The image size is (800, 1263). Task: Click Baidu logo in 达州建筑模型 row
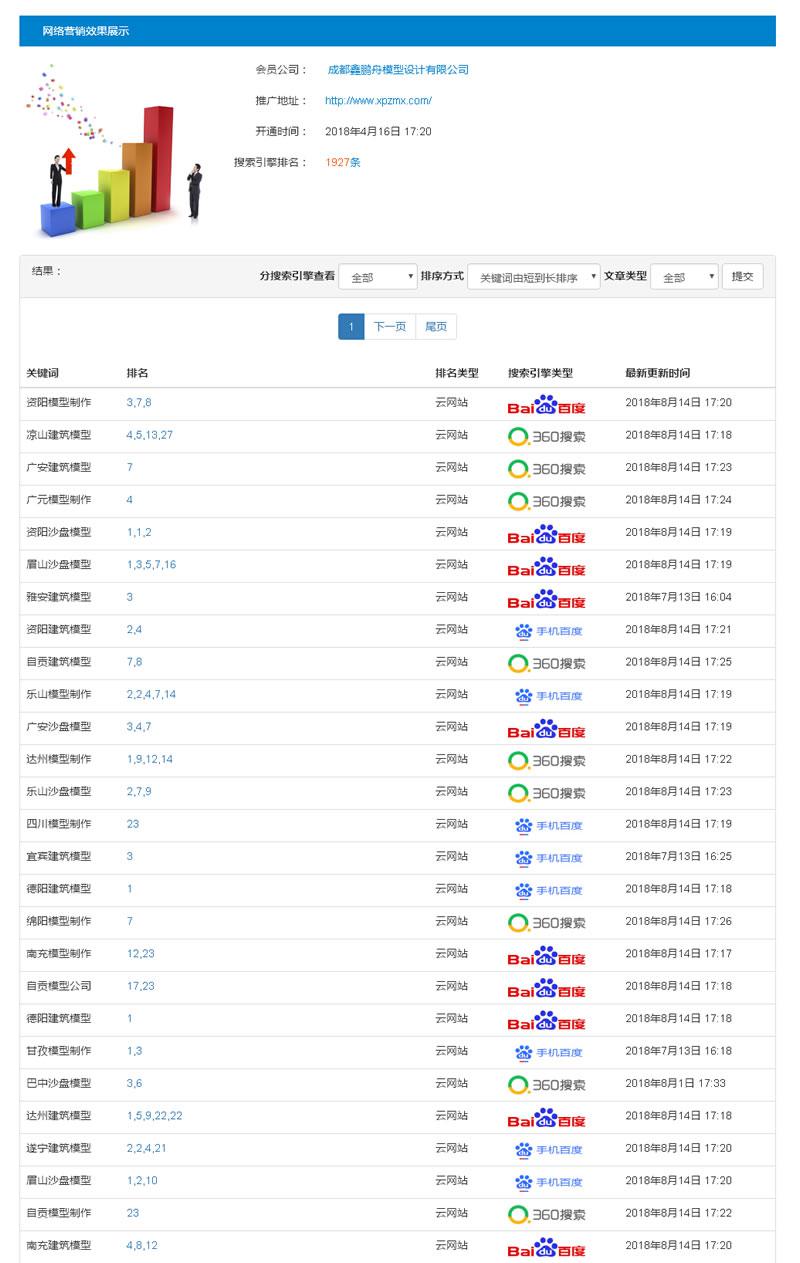(546, 1117)
